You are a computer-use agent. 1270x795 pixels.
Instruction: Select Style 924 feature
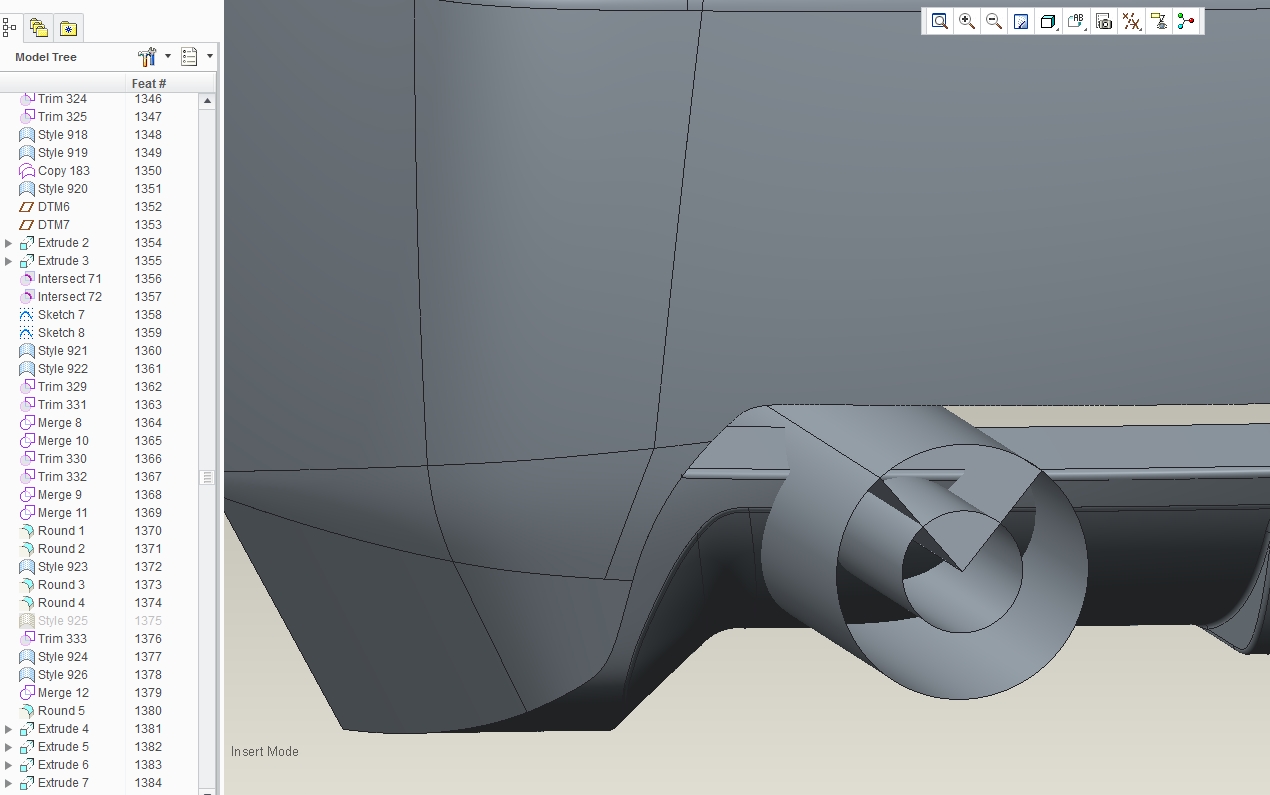[x=63, y=657]
